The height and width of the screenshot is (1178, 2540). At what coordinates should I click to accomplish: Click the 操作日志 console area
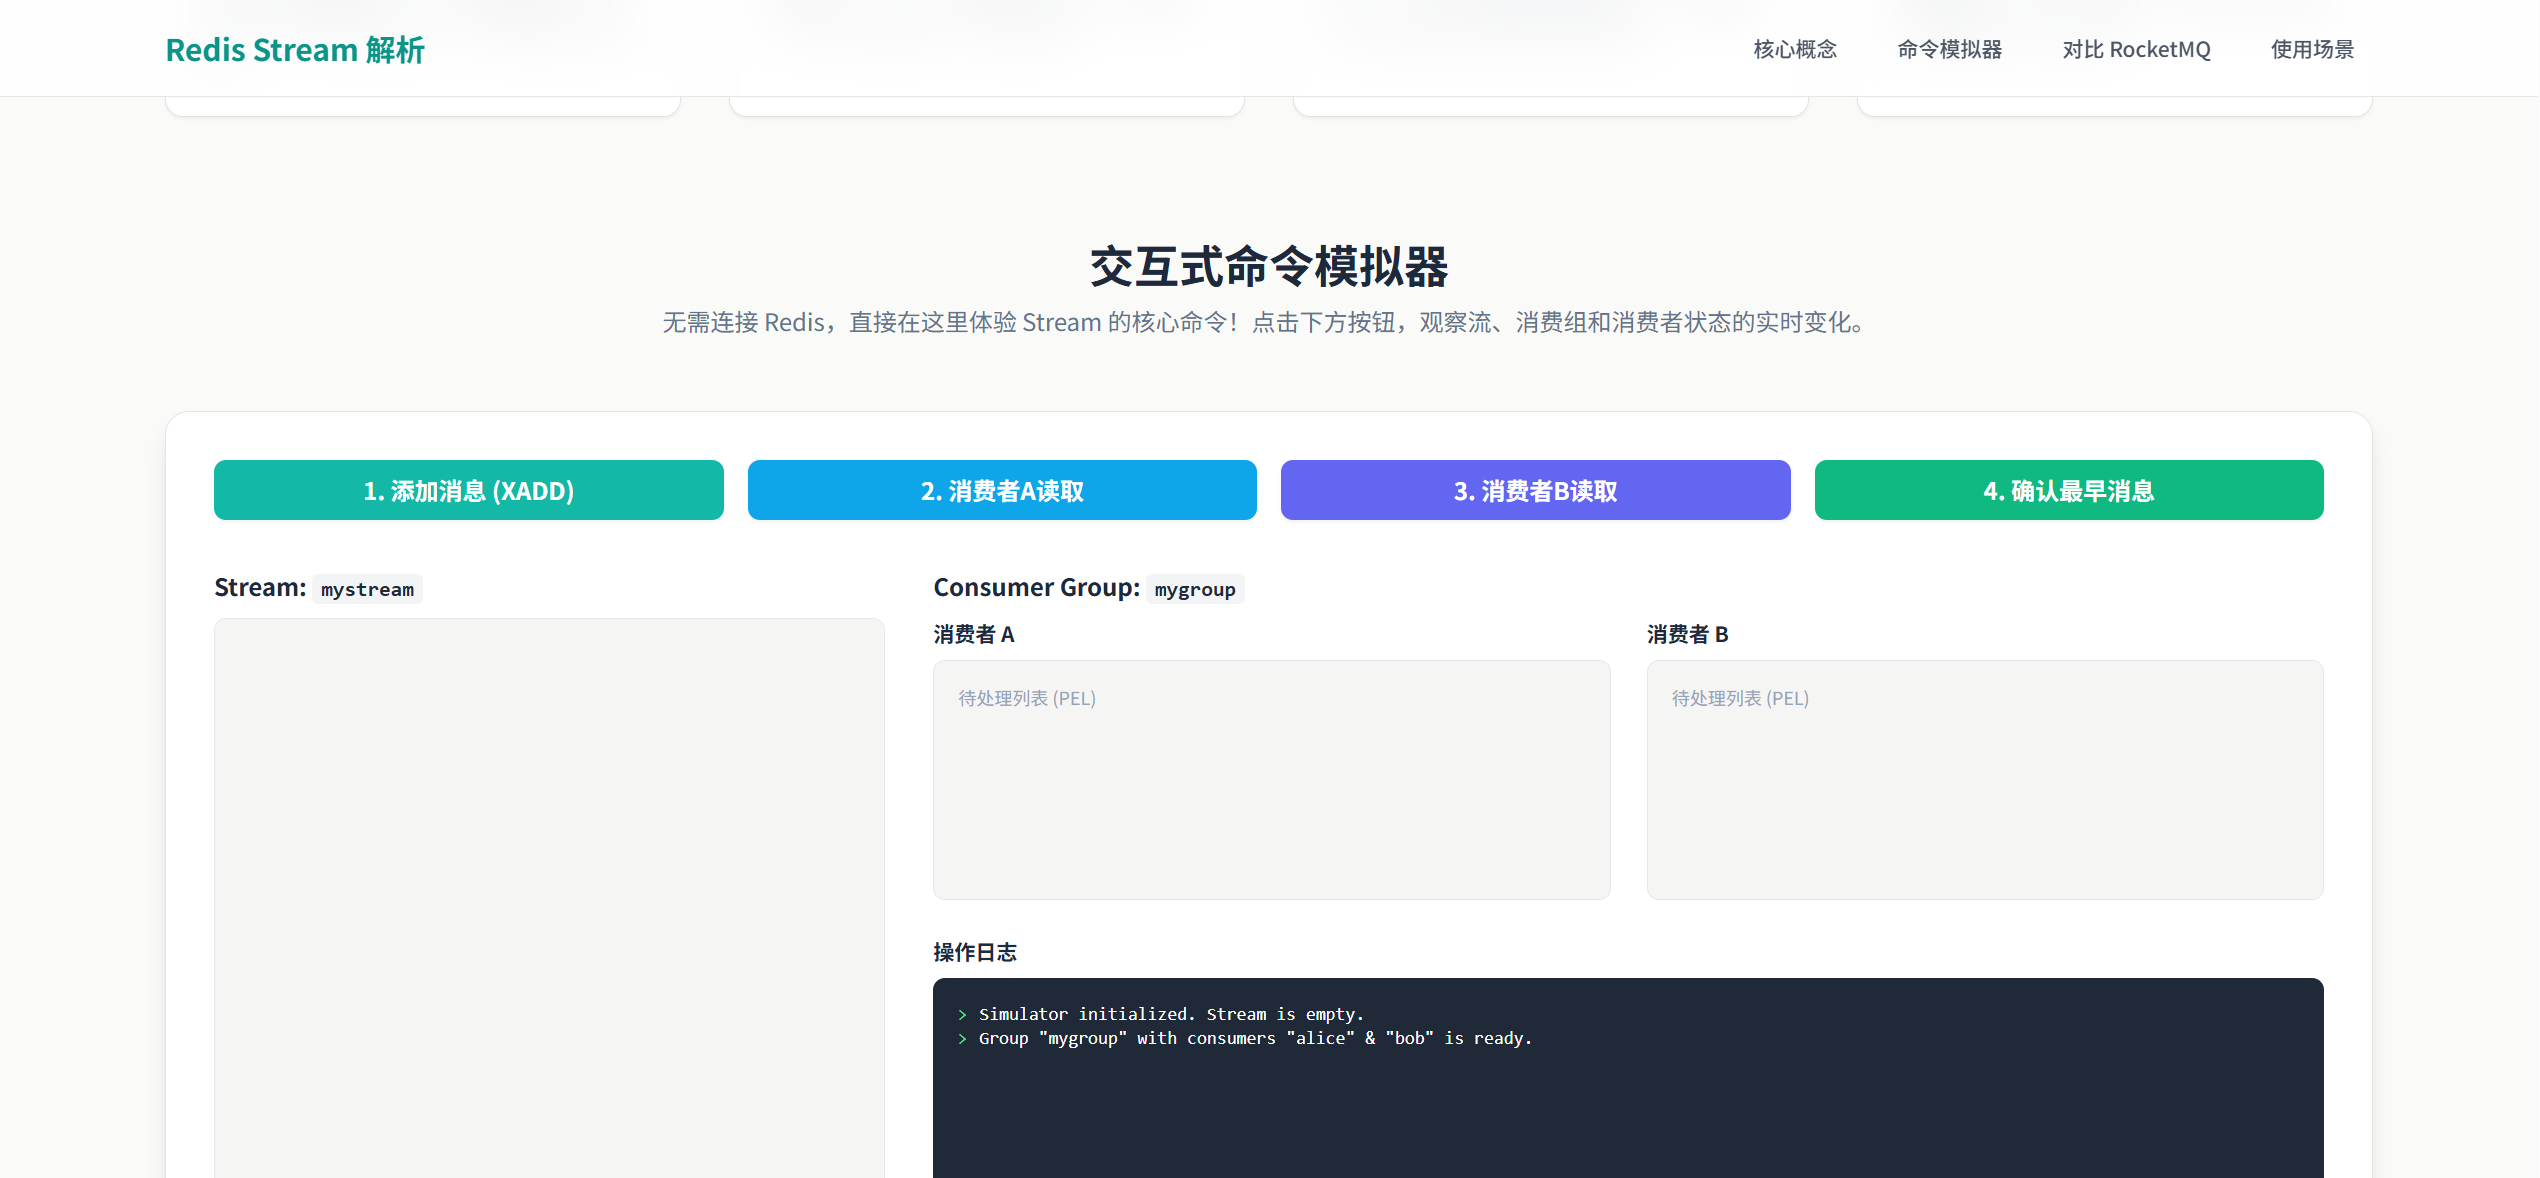[x=1627, y=1110]
